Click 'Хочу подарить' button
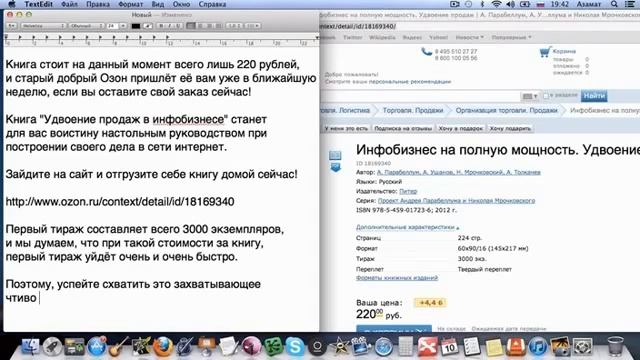 (x=510, y=129)
